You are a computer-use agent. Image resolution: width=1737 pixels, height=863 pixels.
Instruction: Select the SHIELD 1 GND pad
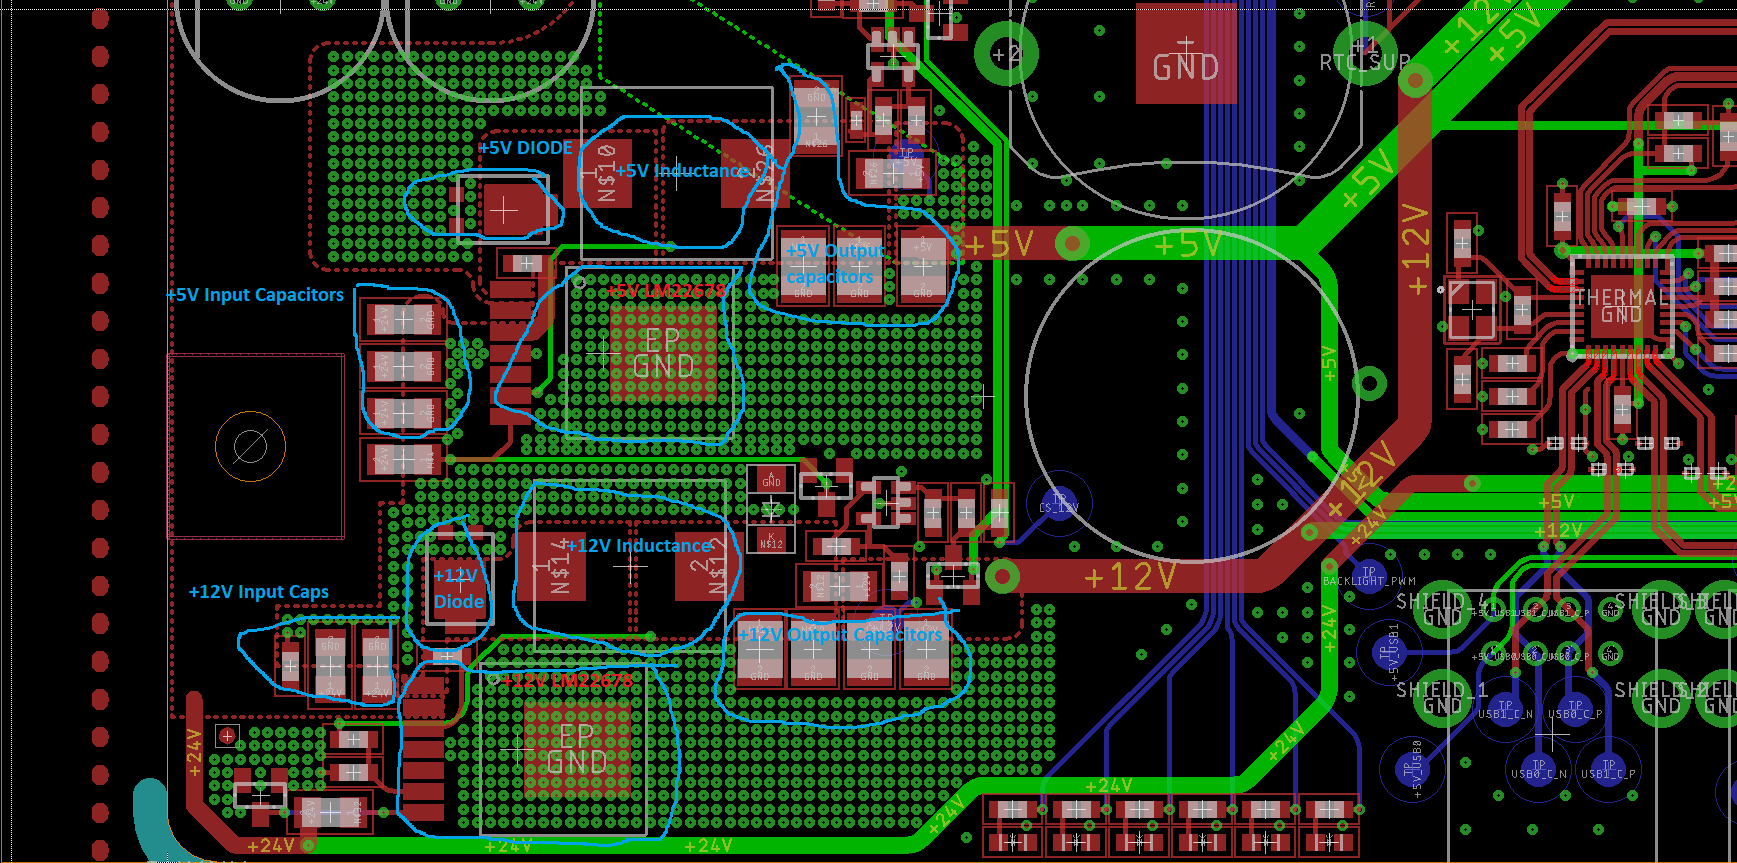pos(1442,697)
